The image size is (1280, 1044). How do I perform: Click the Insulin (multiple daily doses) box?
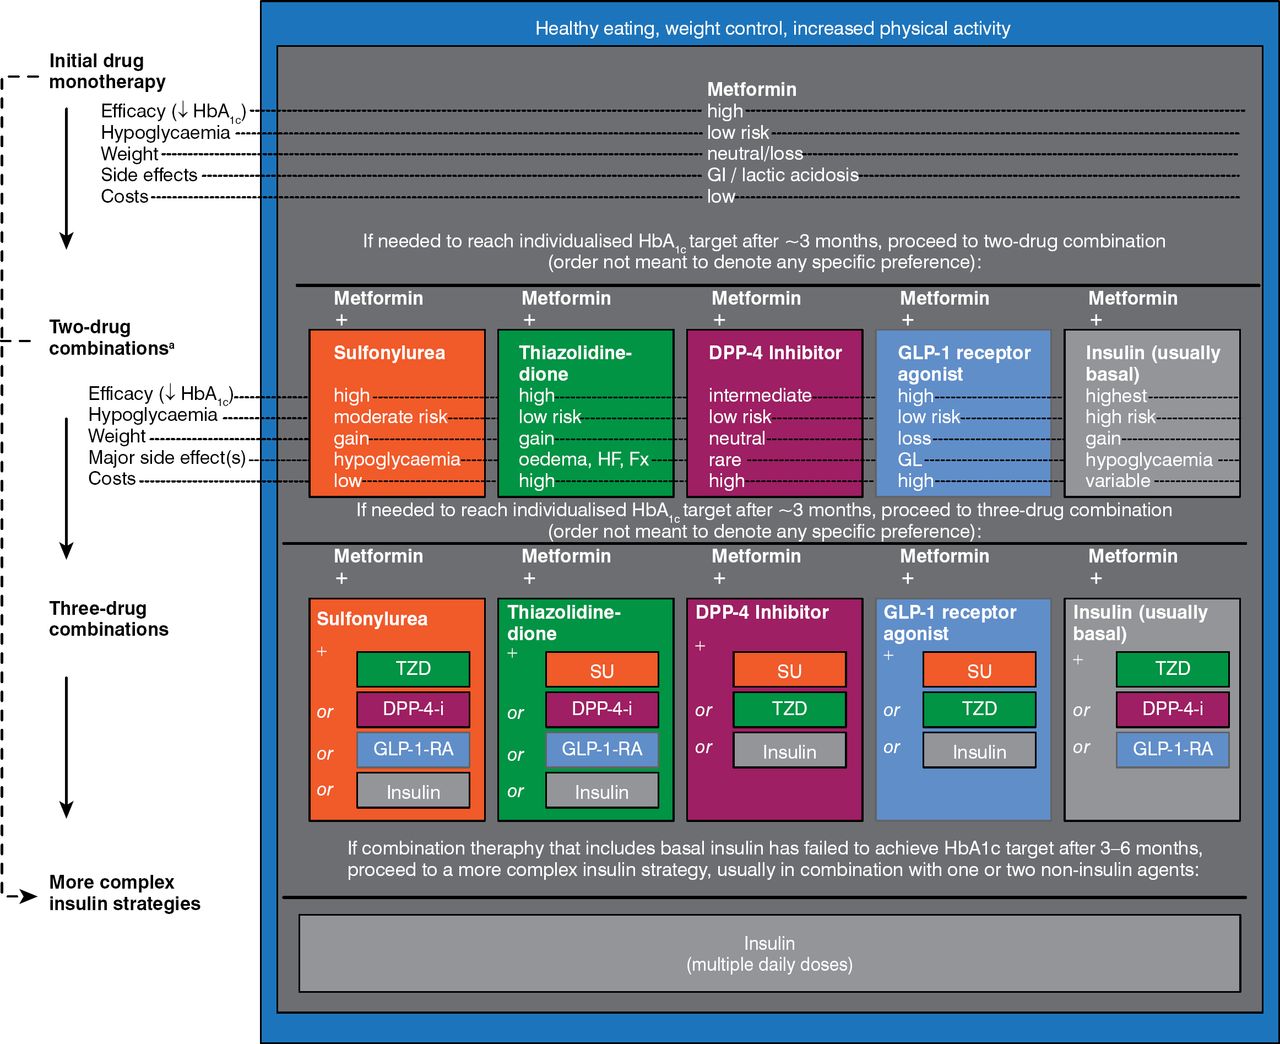[x=769, y=954]
